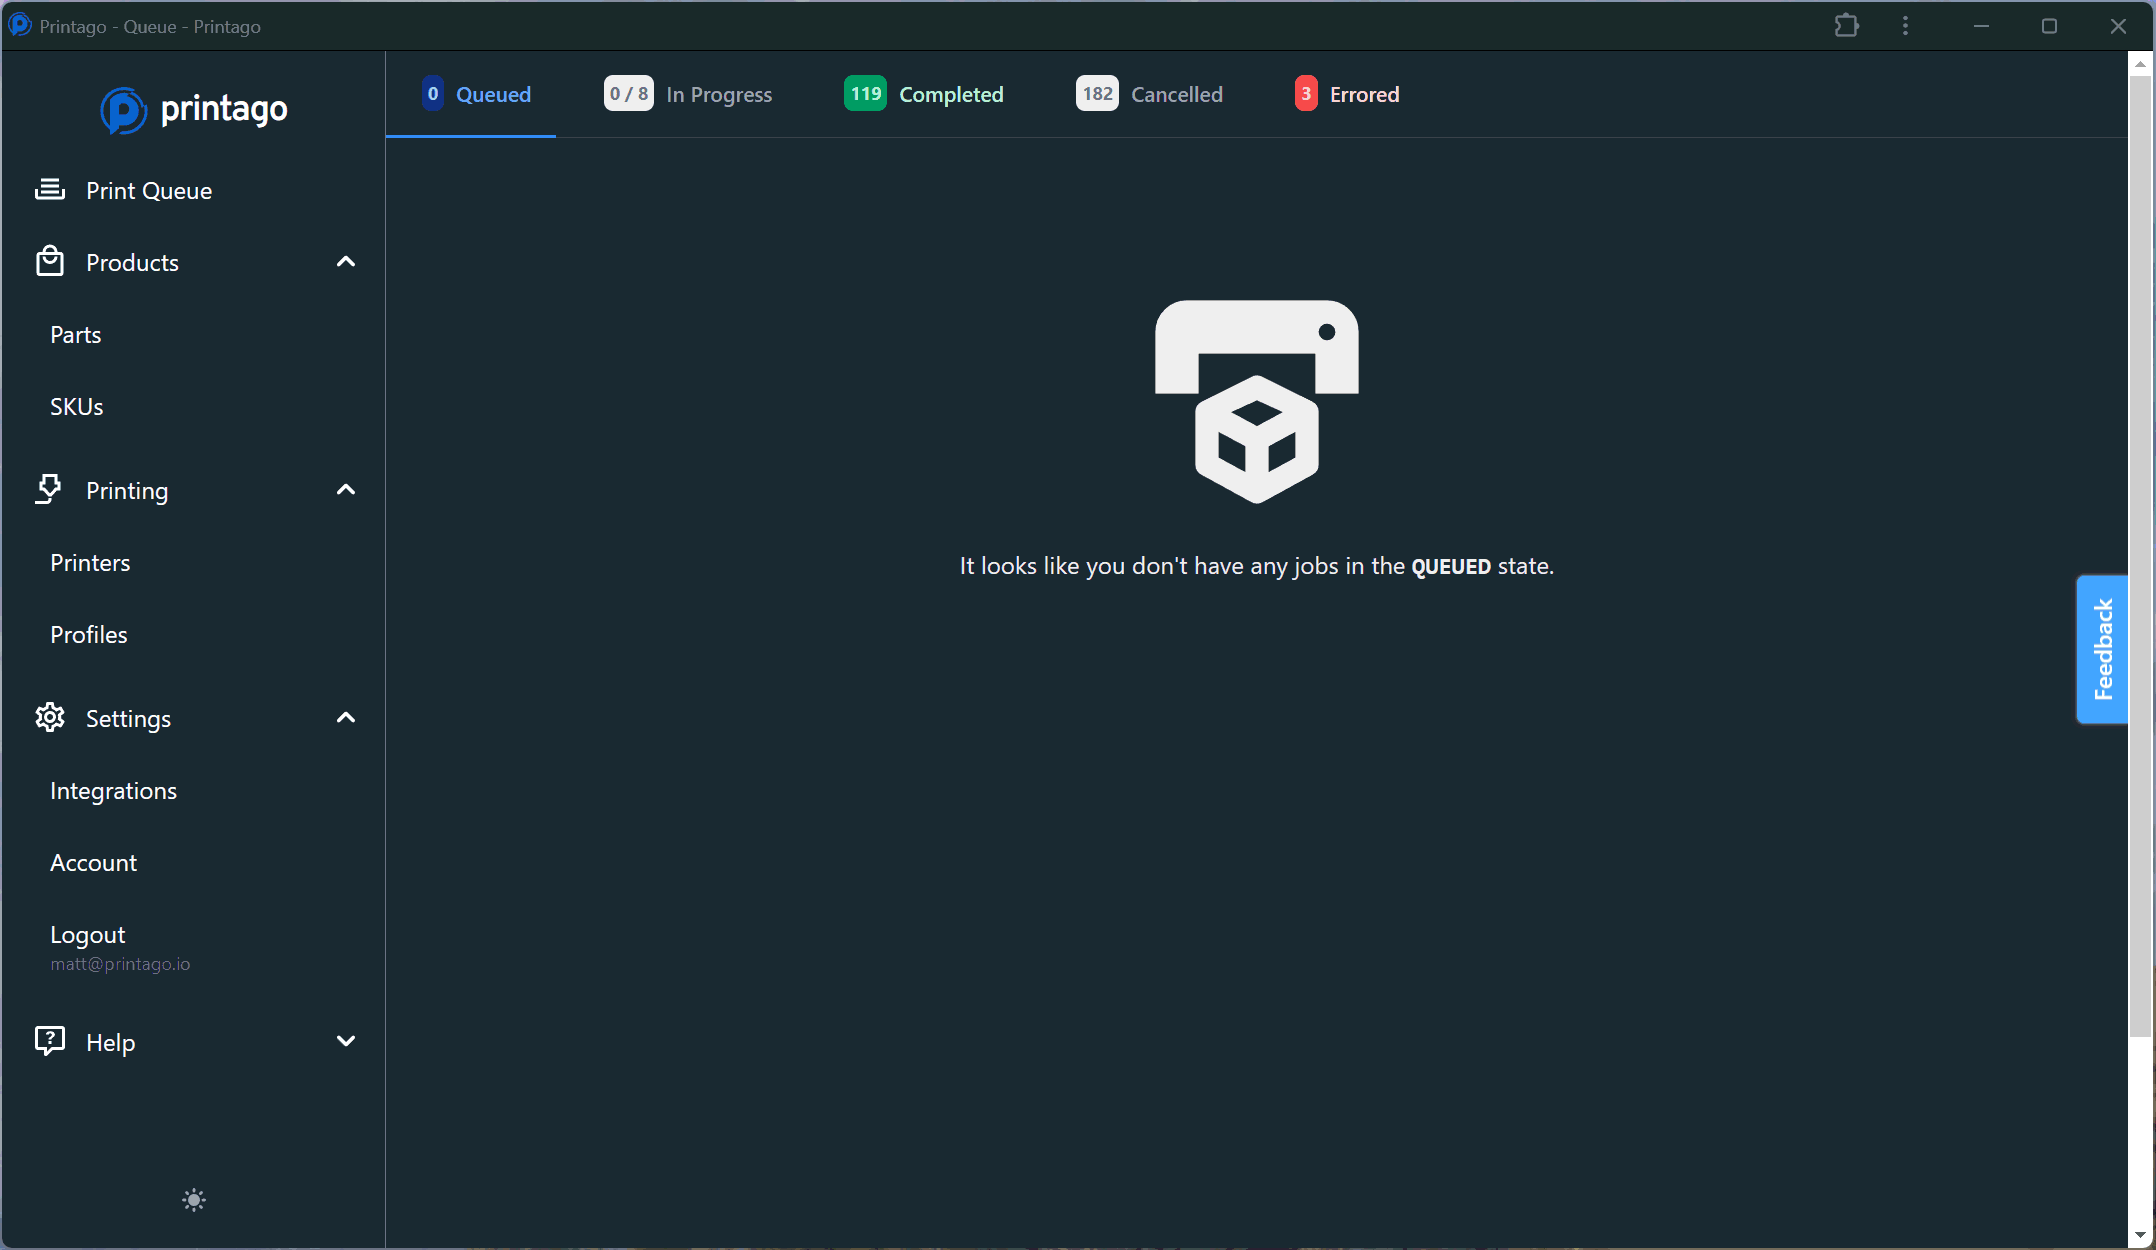Open the Printers page
Screen dimensions: 2156x1250
tap(90, 563)
